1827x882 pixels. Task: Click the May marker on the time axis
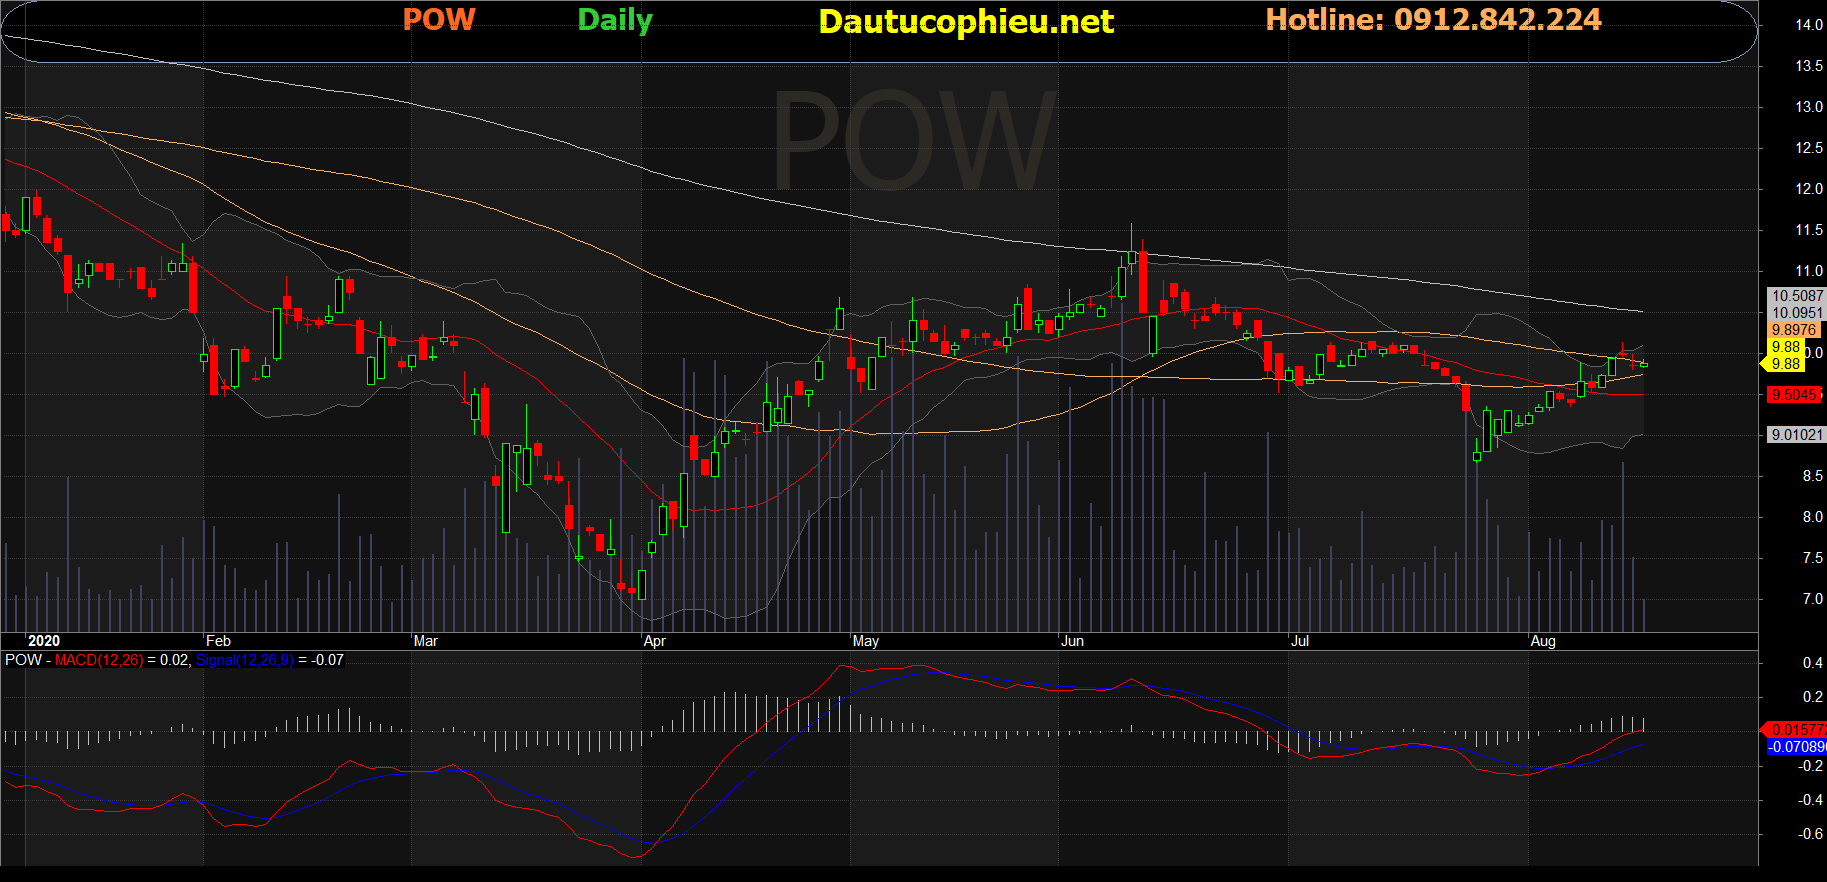[865, 641]
